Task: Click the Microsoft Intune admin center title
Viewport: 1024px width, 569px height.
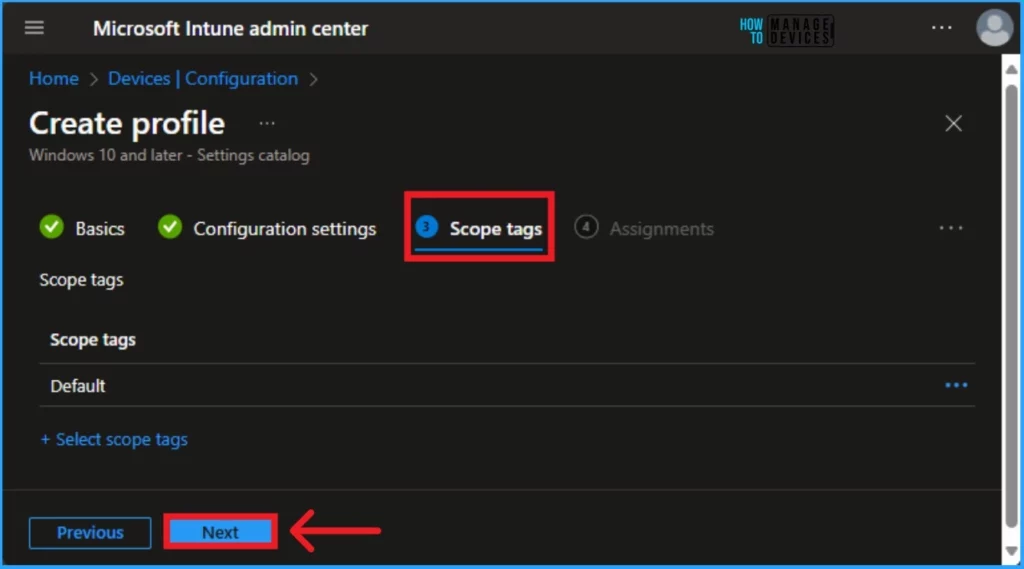Action: 231,28
